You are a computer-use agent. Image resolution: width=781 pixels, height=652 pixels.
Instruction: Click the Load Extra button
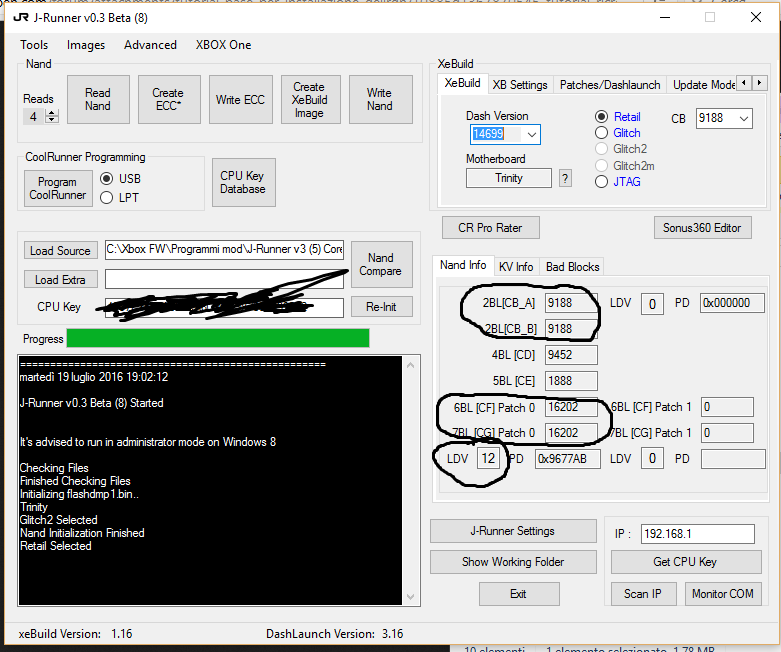tap(60, 279)
